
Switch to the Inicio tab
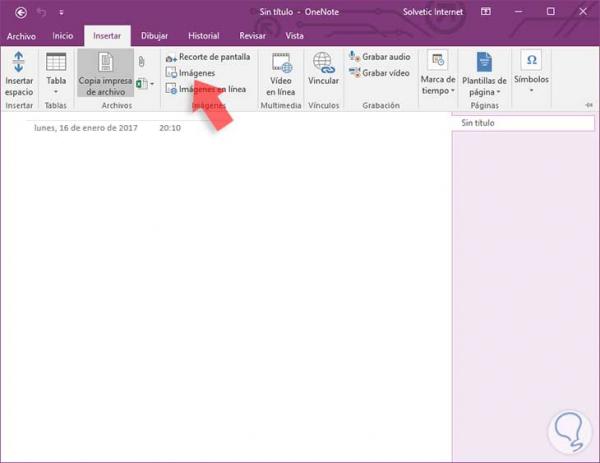pyautogui.click(x=62, y=36)
